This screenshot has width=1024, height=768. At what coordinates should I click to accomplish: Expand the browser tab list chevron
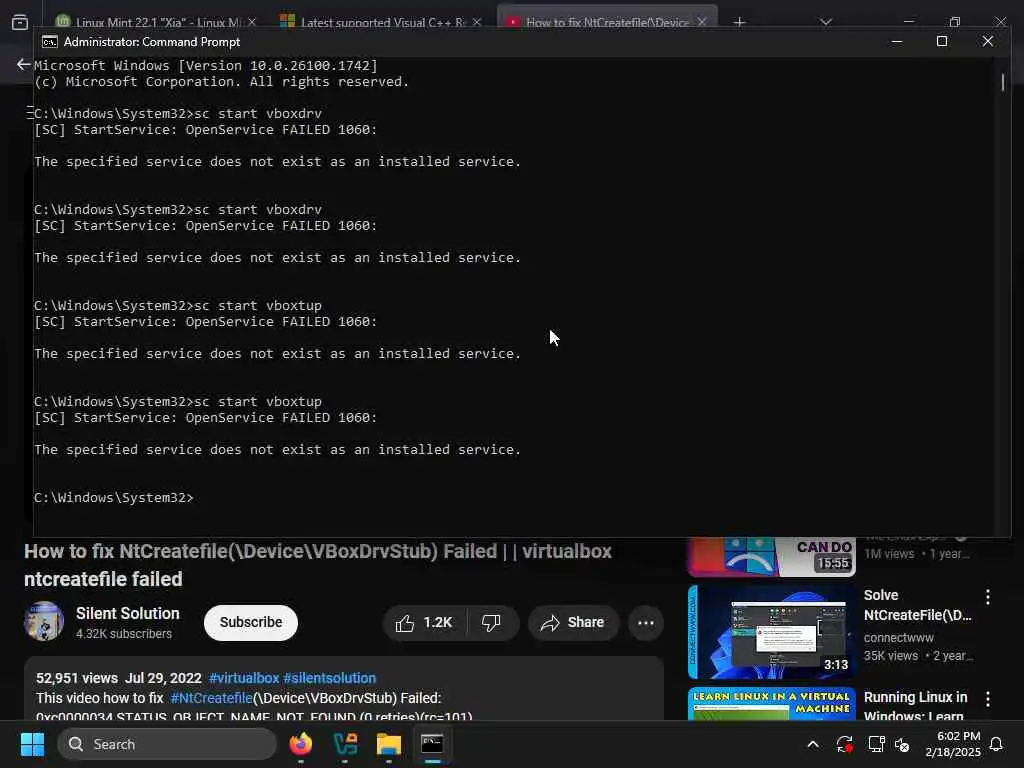pyautogui.click(x=826, y=22)
